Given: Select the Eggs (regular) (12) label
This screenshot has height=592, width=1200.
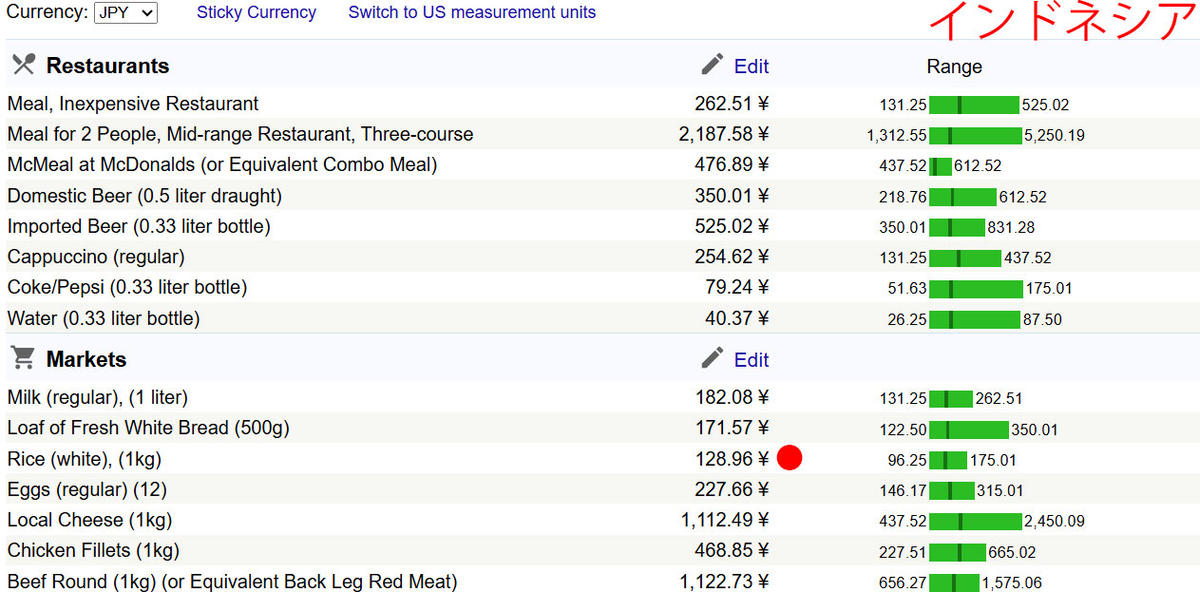Looking at the screenshot, I should pos(87,489).
